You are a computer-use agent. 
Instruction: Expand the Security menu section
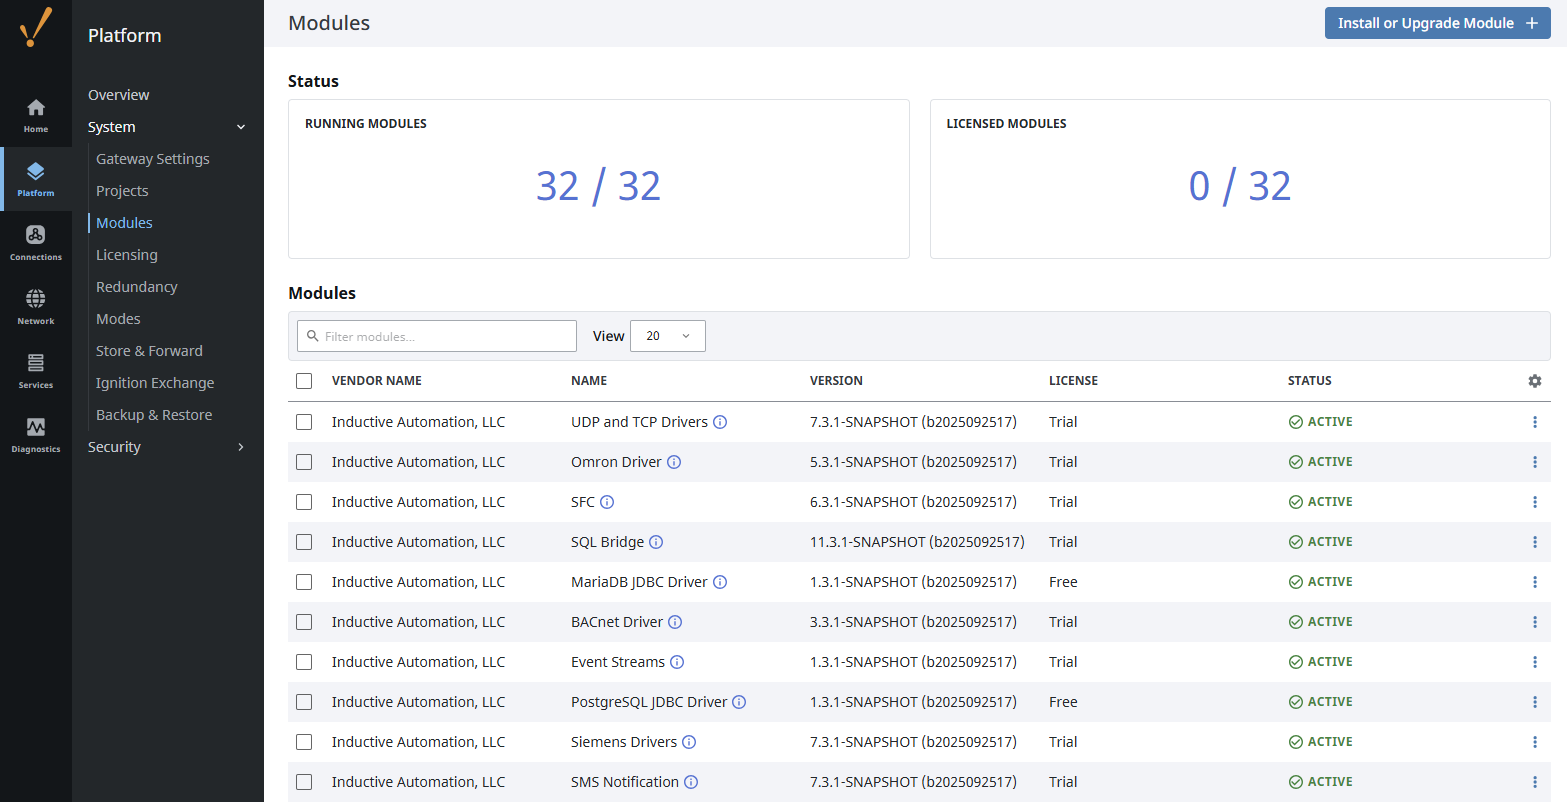[240, 447]
